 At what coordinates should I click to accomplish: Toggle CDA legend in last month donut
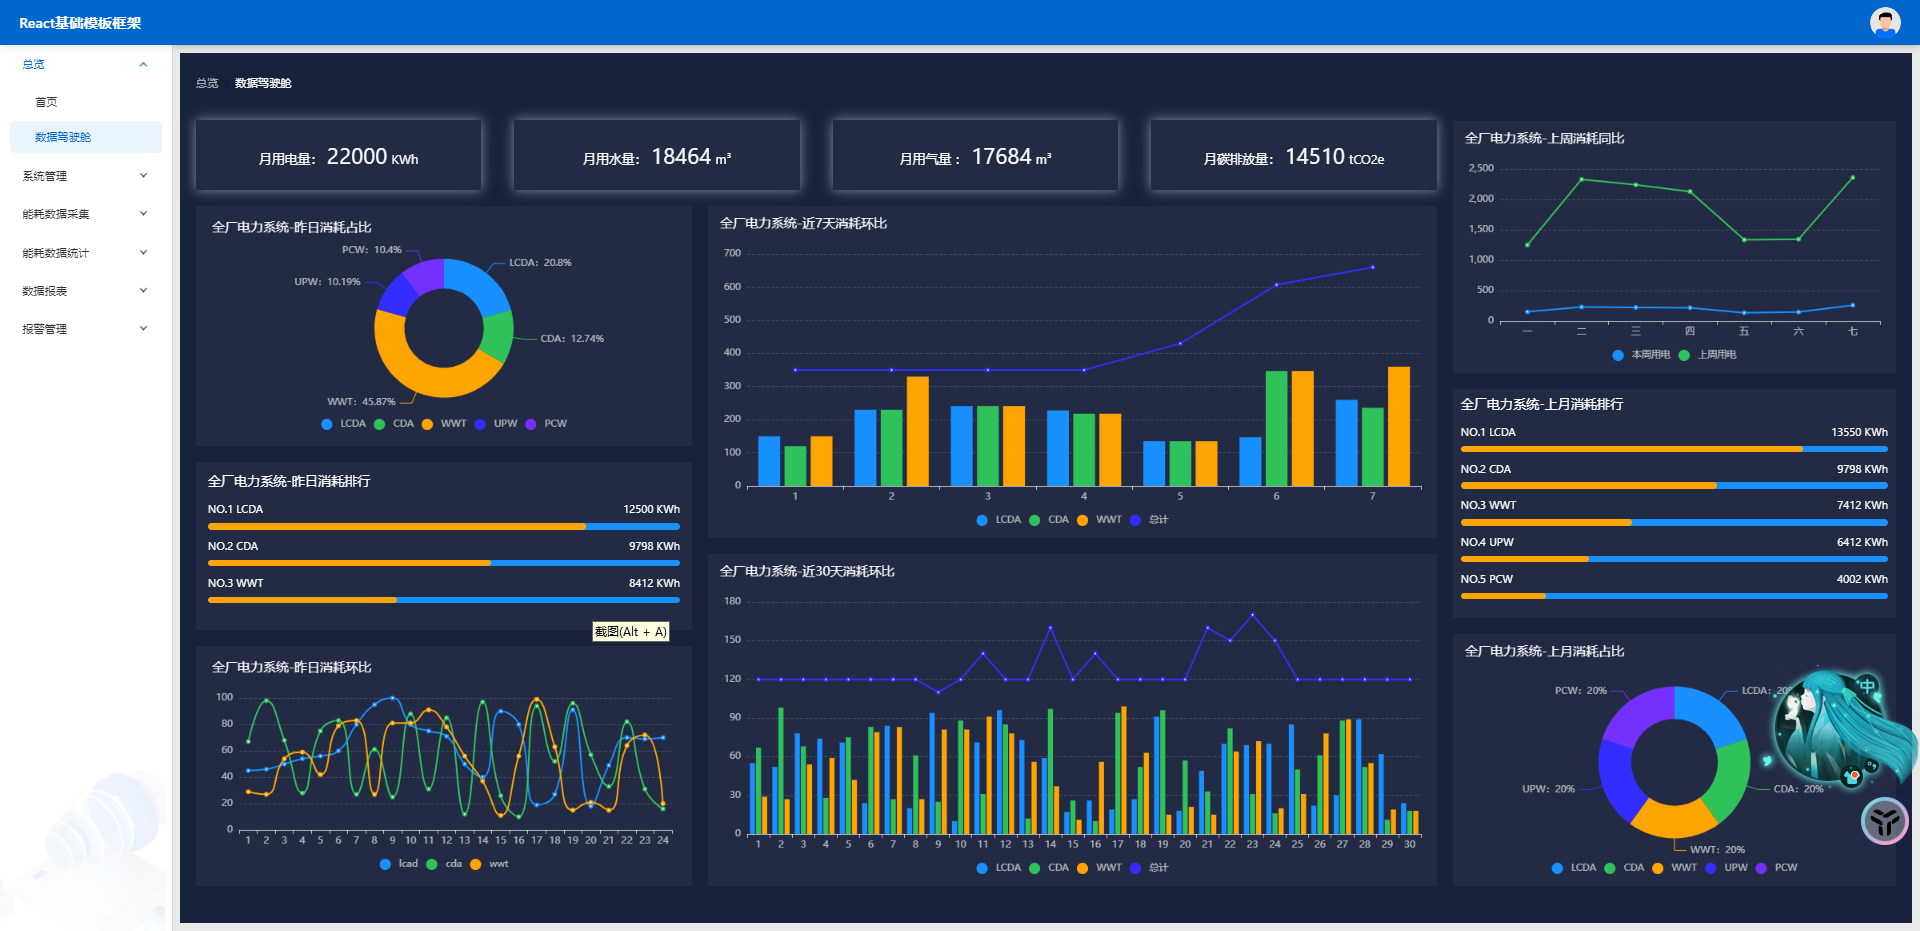click(x=1624, y=868)
